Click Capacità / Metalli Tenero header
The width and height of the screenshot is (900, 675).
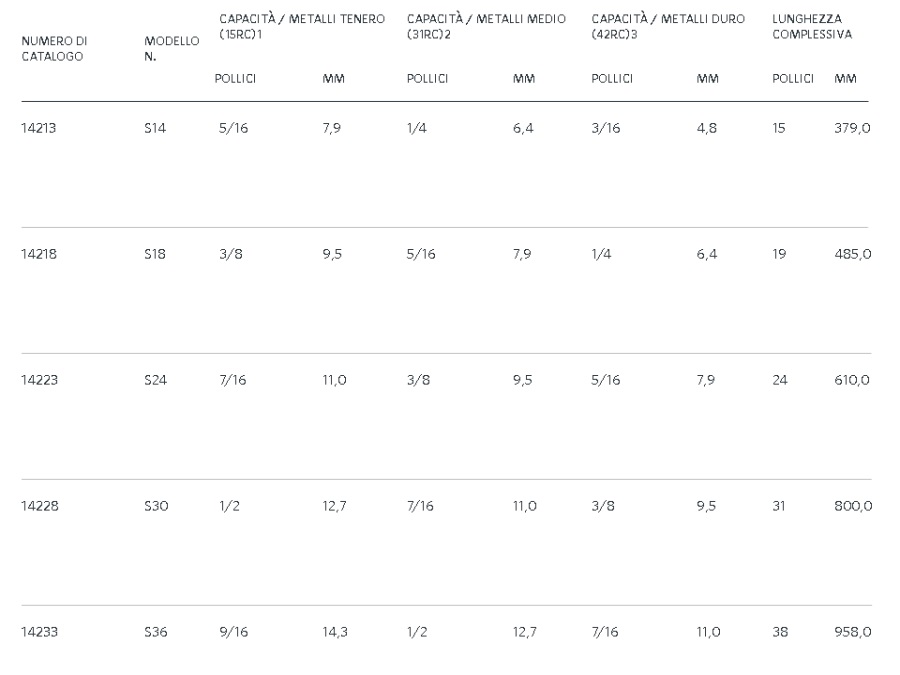point(302,26)
